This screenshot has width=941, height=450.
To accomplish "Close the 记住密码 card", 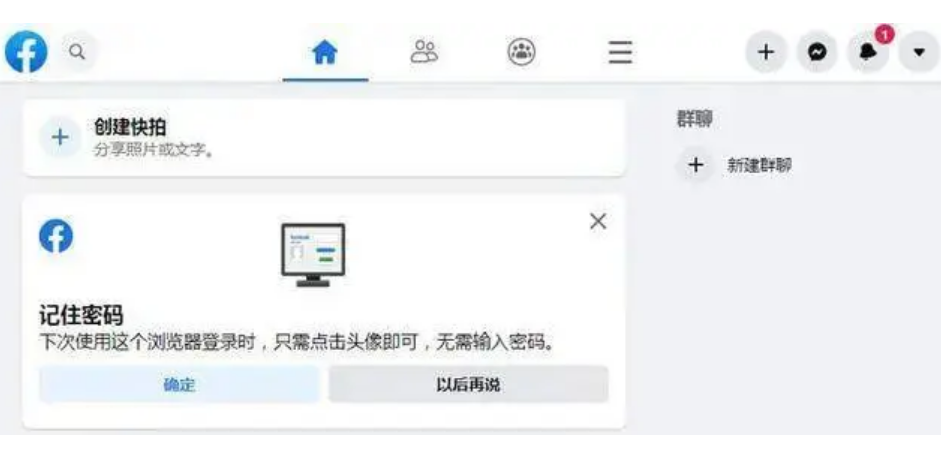I will (x=598, y=221).
